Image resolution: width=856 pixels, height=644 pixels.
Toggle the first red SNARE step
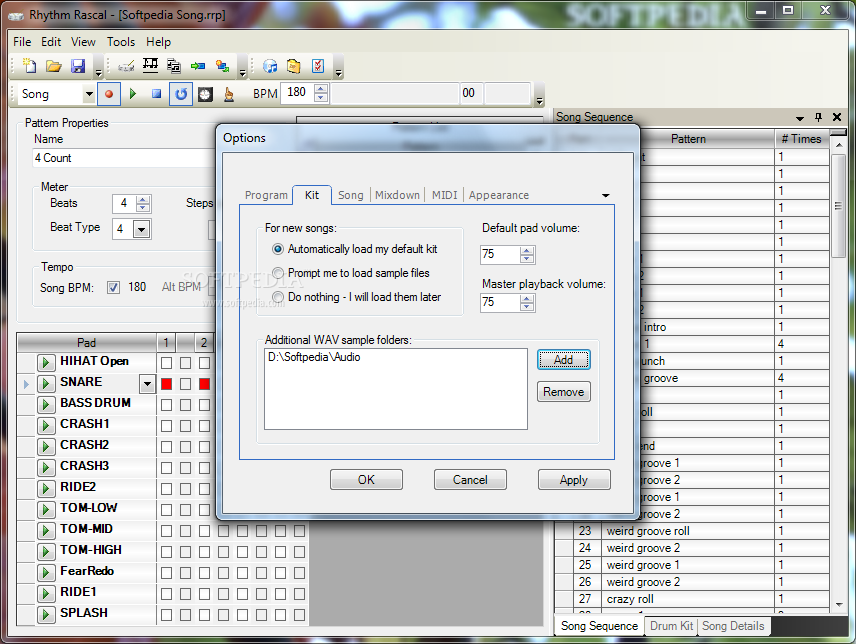tap(167, 384)
